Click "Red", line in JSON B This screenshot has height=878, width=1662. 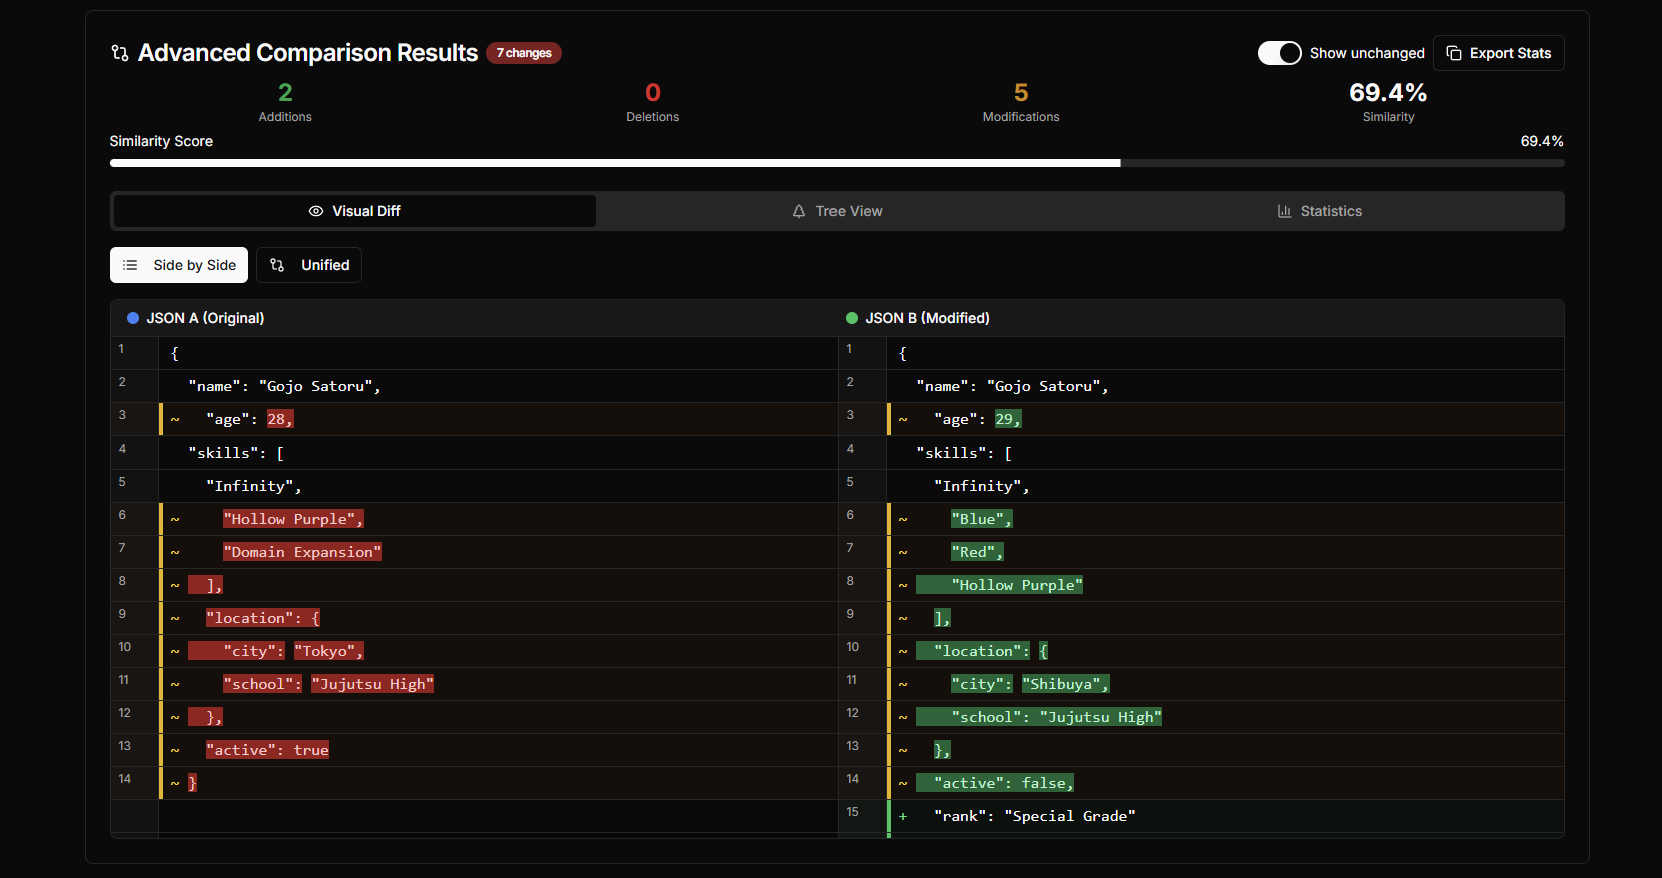coord(1225,552)
